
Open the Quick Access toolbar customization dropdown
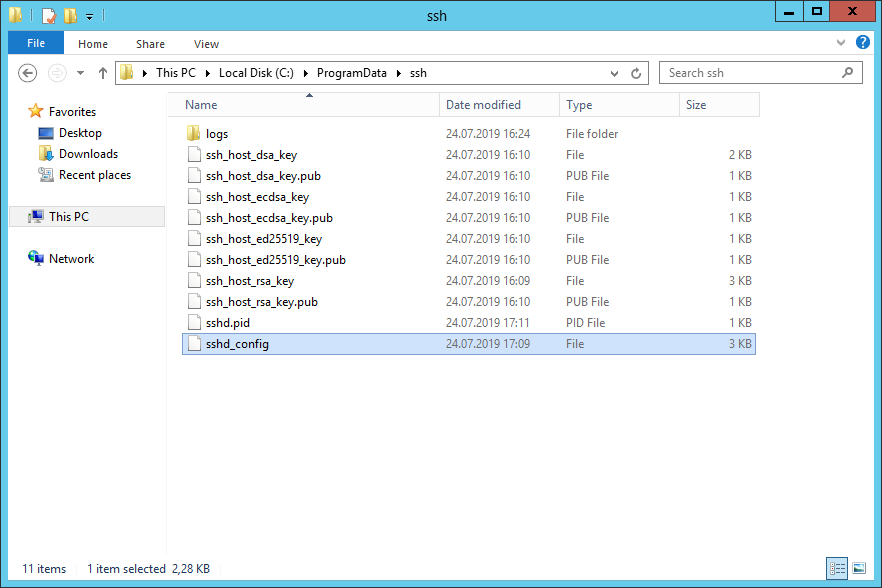89,15
